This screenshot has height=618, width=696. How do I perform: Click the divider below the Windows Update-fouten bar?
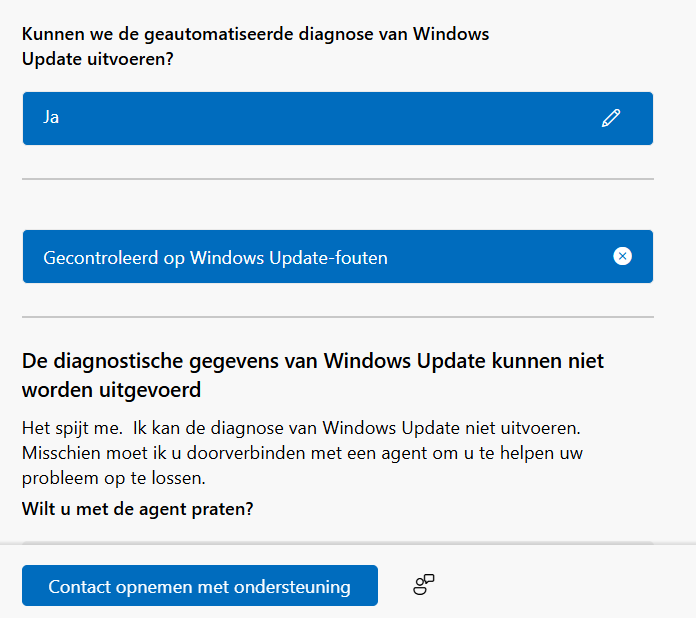pyautogui.click(x=337, y=317)
